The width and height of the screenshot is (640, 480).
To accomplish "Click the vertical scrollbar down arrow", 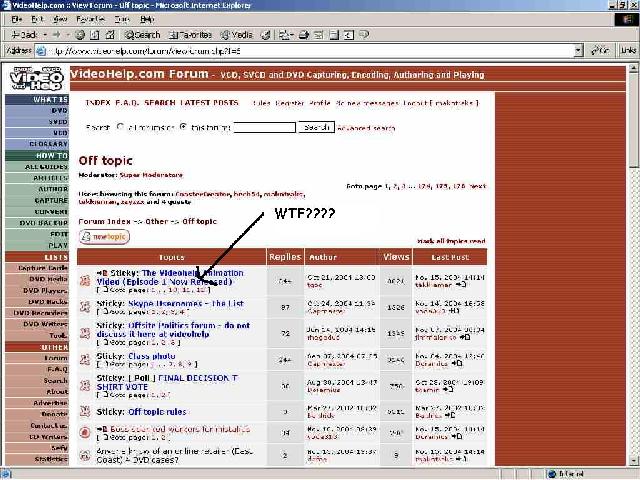I will coord(633,461).
